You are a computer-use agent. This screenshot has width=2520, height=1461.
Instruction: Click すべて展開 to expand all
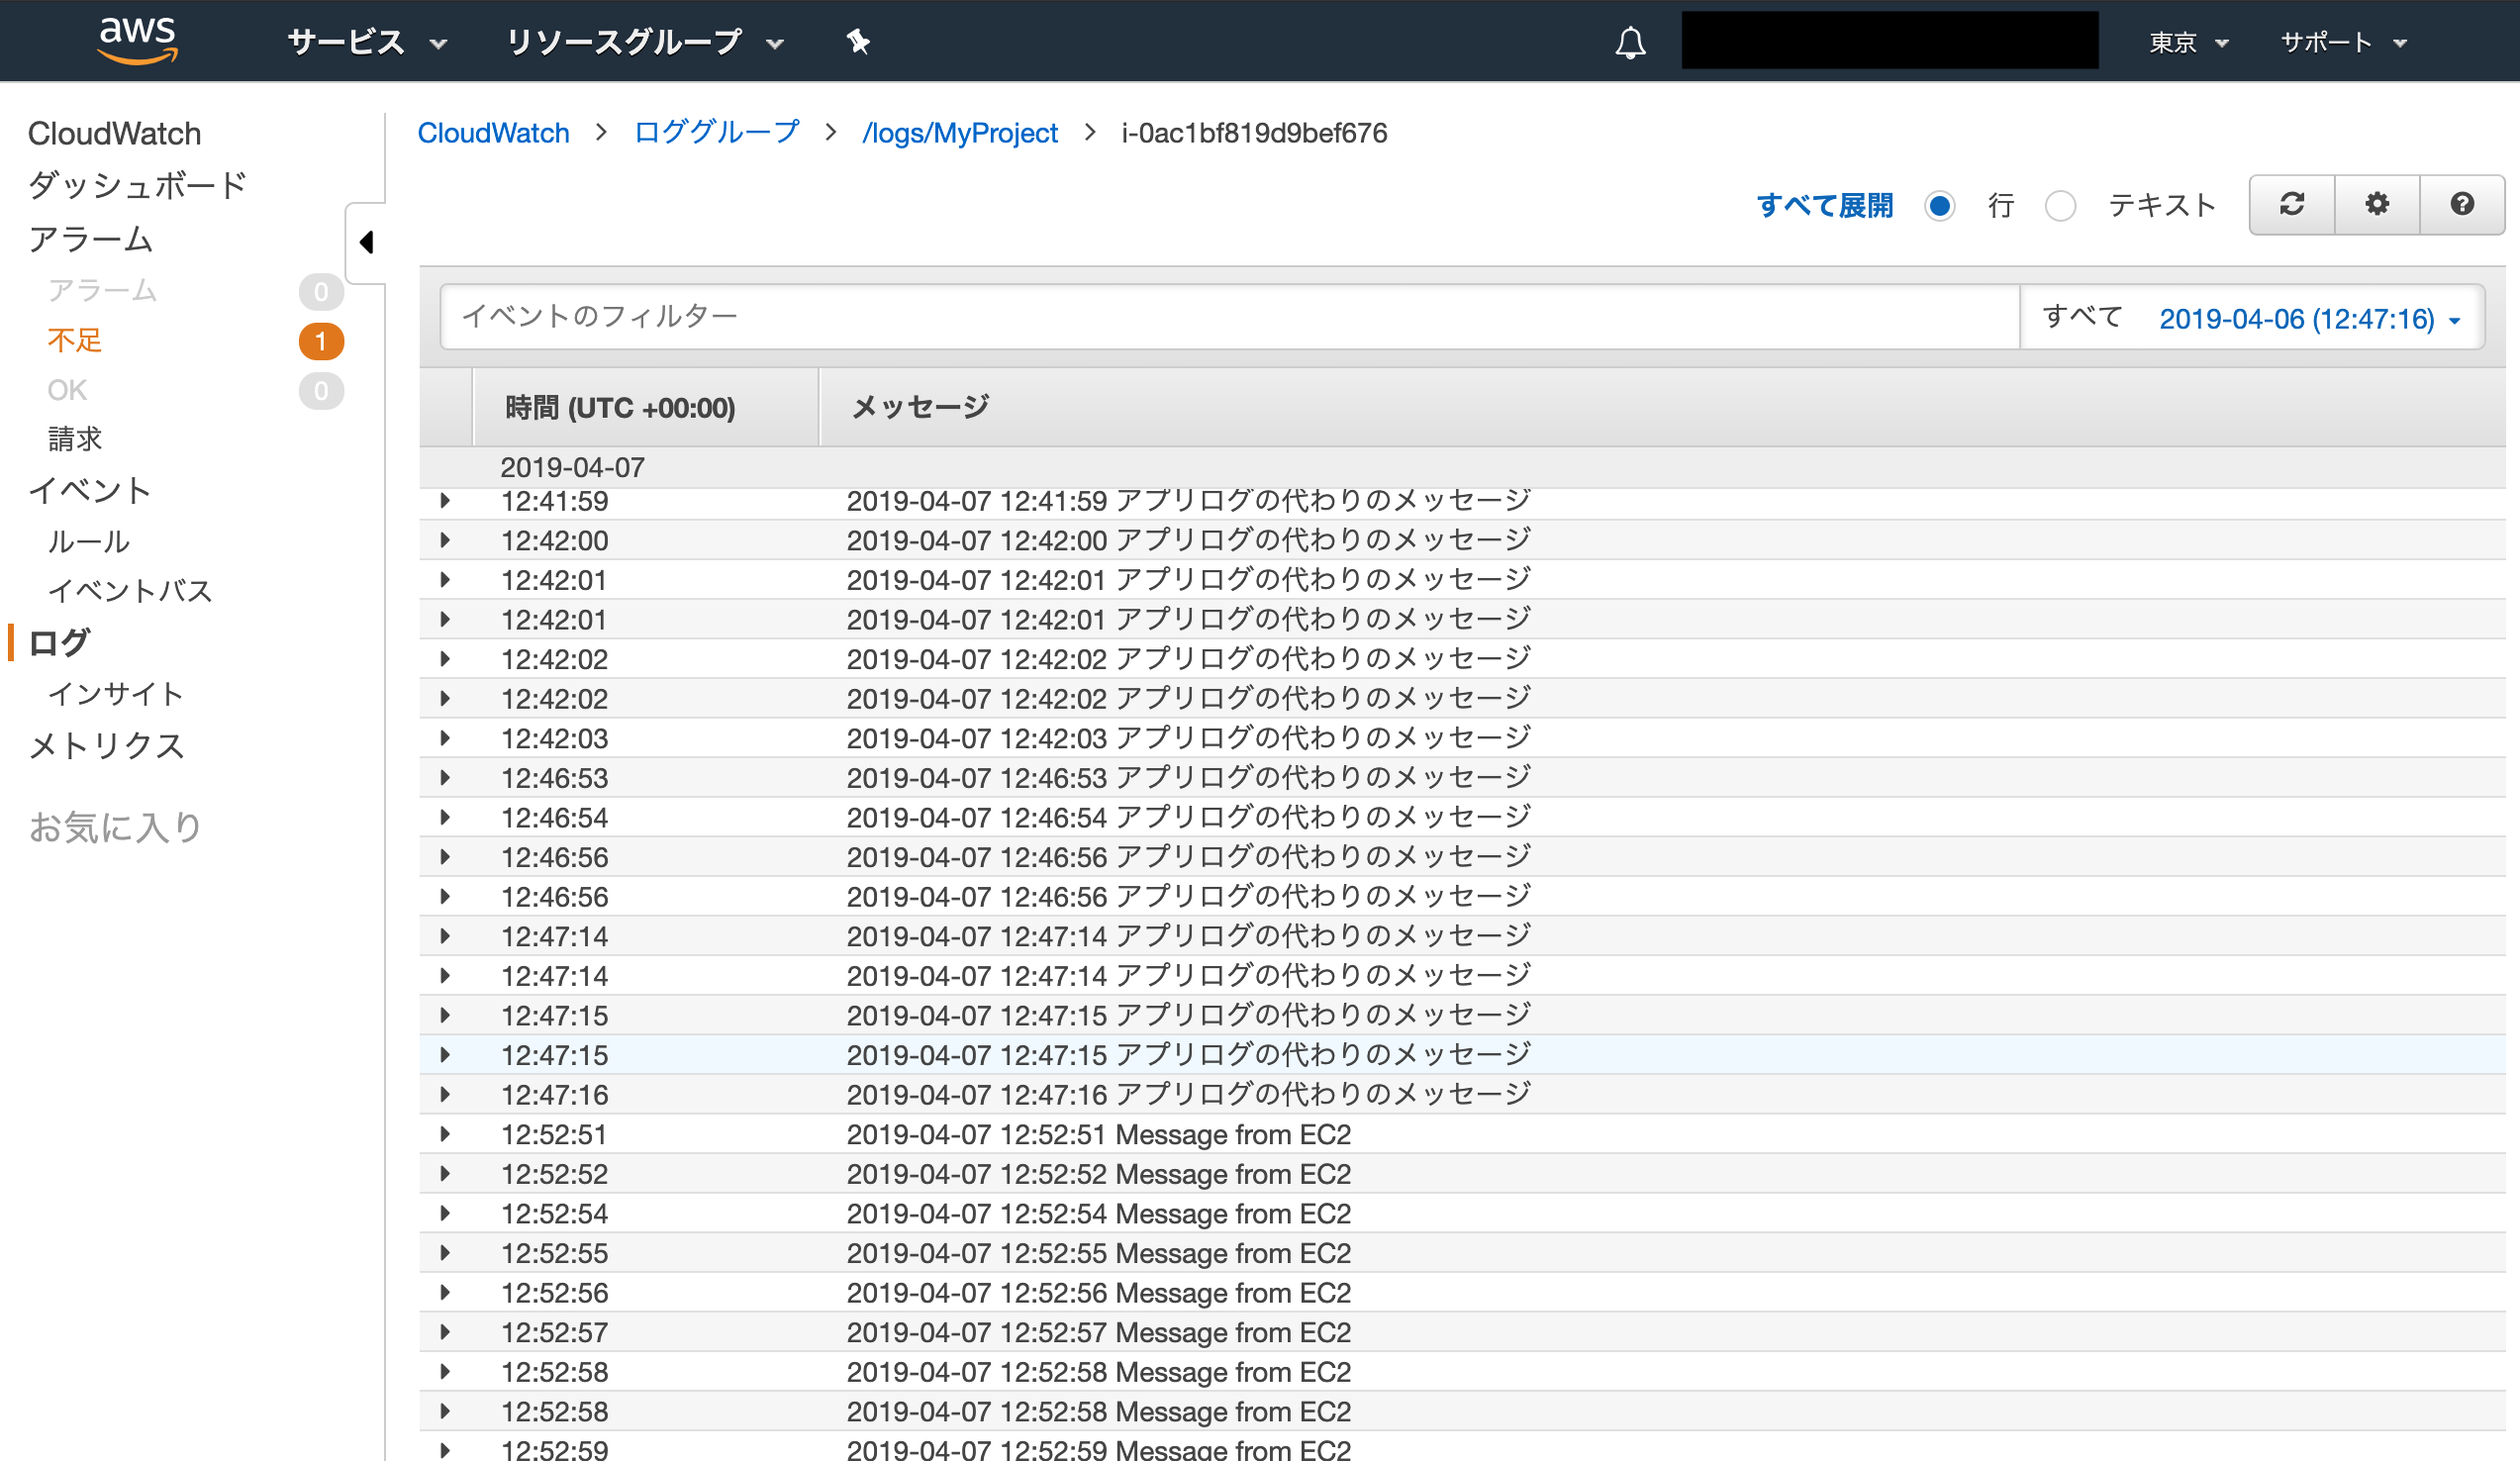click(1824, 206)
